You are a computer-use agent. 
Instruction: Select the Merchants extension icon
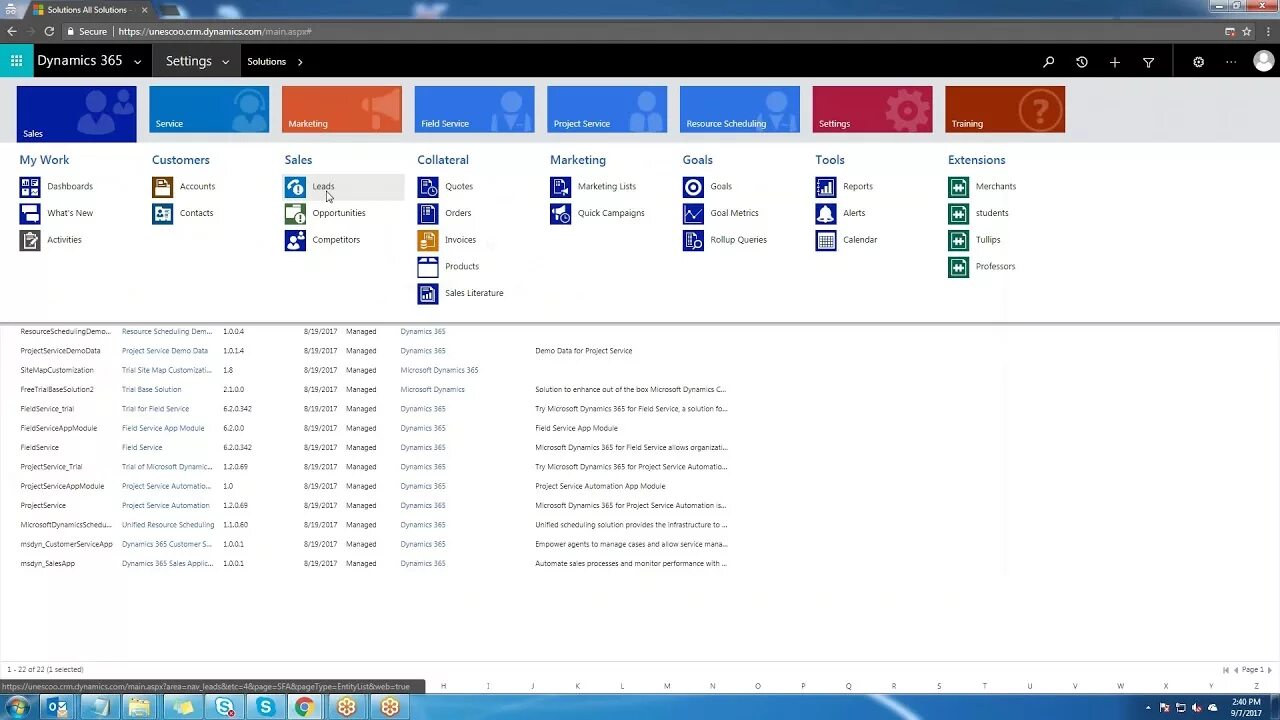[959, 187]
